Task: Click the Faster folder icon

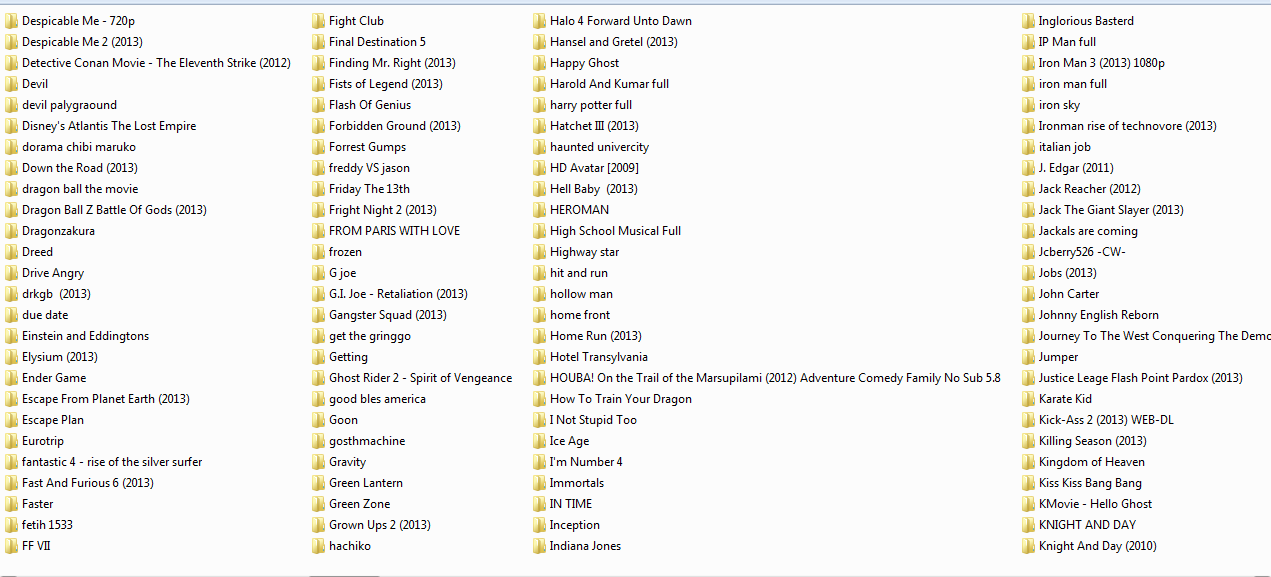Action: click(11, 504)
